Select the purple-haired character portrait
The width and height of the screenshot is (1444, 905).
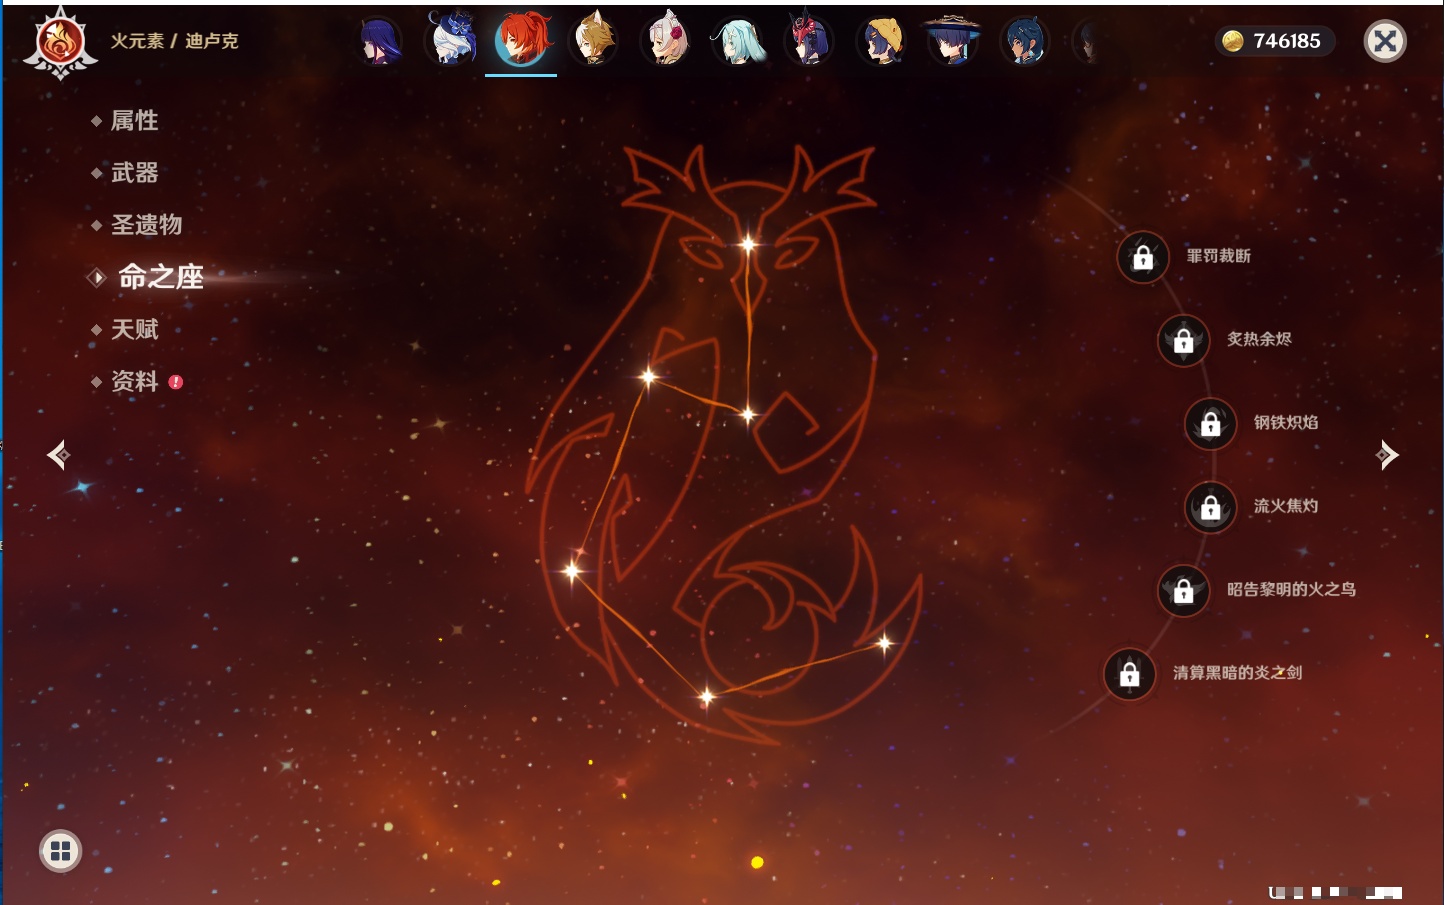pos(380,42)
